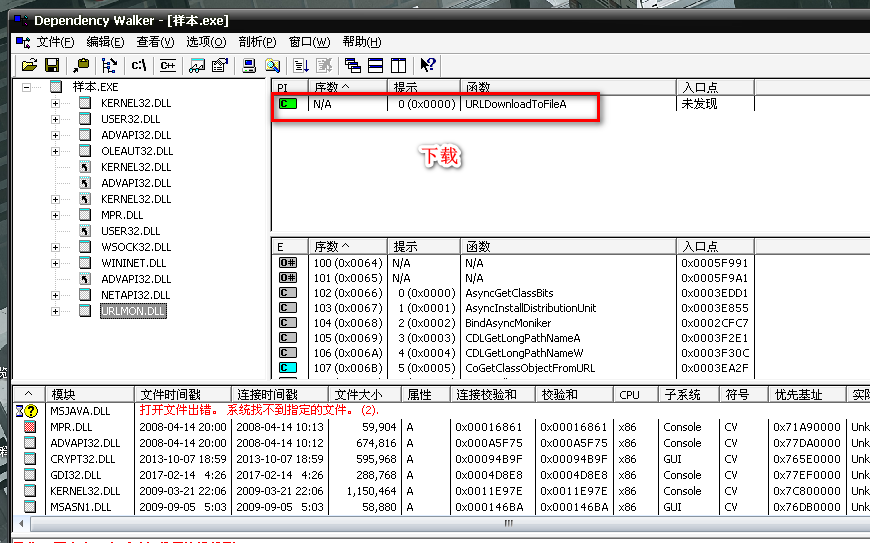Viewport: 870px width, 543px height.
Task: Click the Tile Vertically toolbar icon
Action: pyautogui.click(x=398, y=65)
